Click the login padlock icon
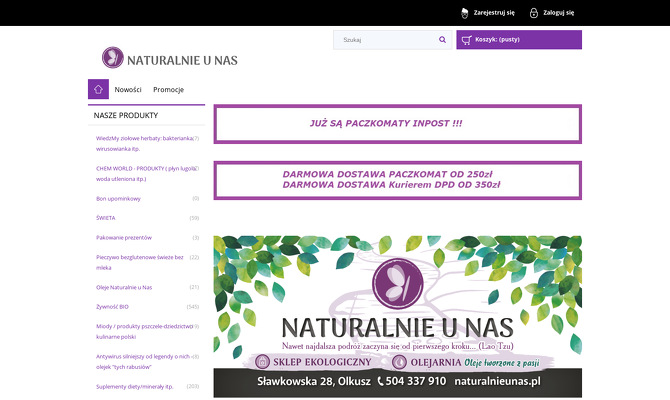This screenshot has width=670, height=400. [x=534, y=13]
